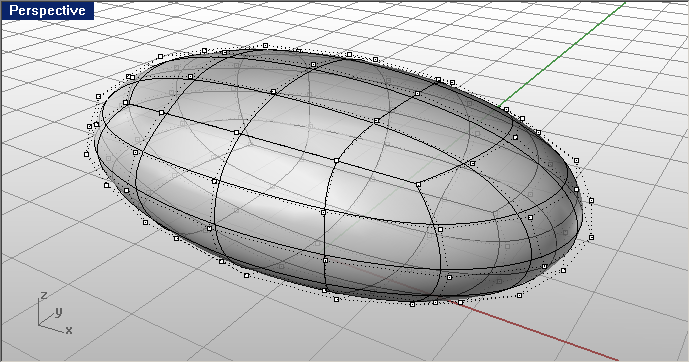The height and width of the screenshot is (363, 690).
Task: Click the world XYZ axes icon
Action: click(55, 313)
